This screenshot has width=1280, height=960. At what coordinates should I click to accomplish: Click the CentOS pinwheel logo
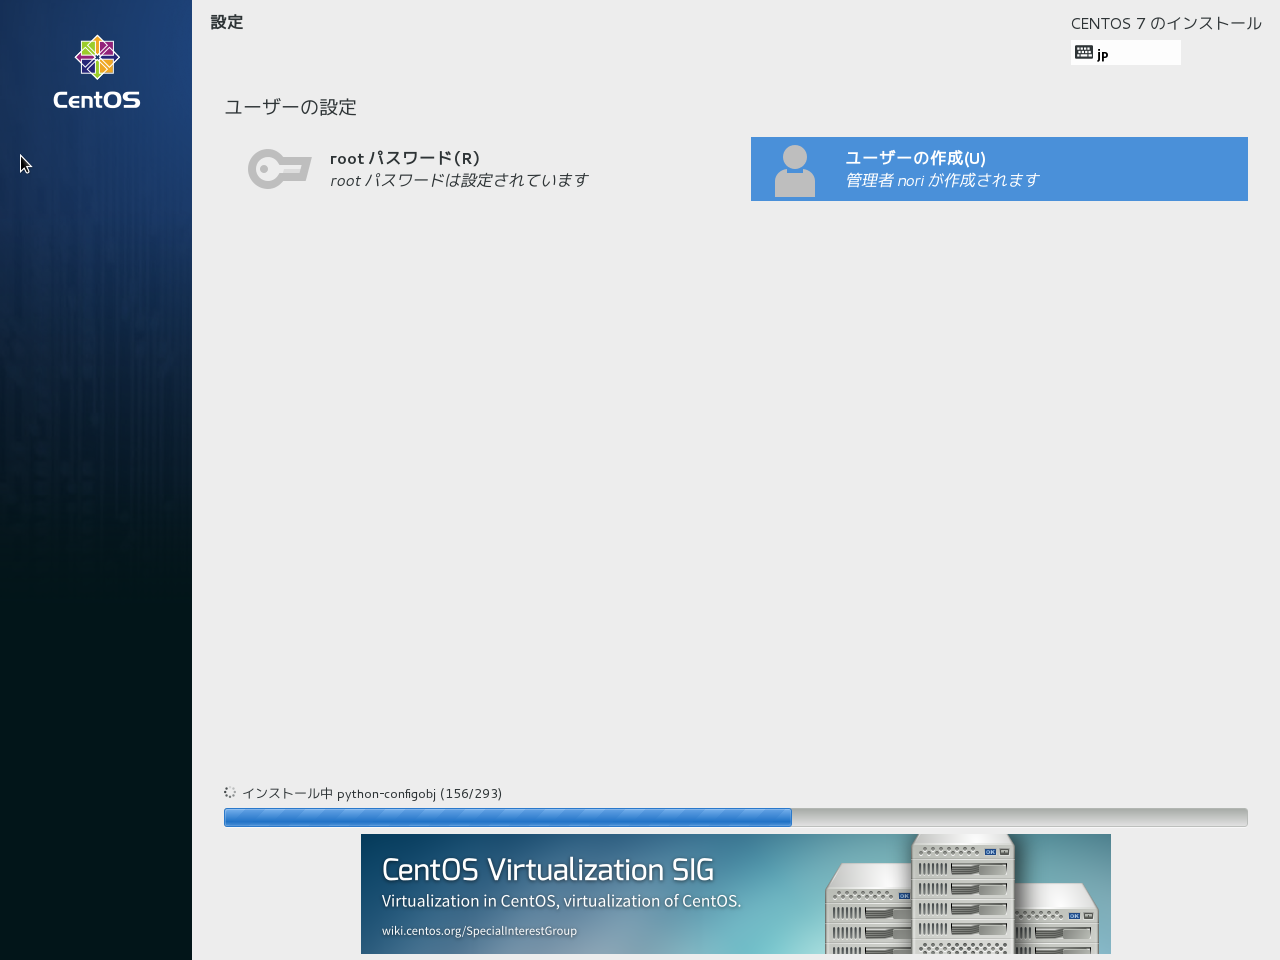(97, 58)
